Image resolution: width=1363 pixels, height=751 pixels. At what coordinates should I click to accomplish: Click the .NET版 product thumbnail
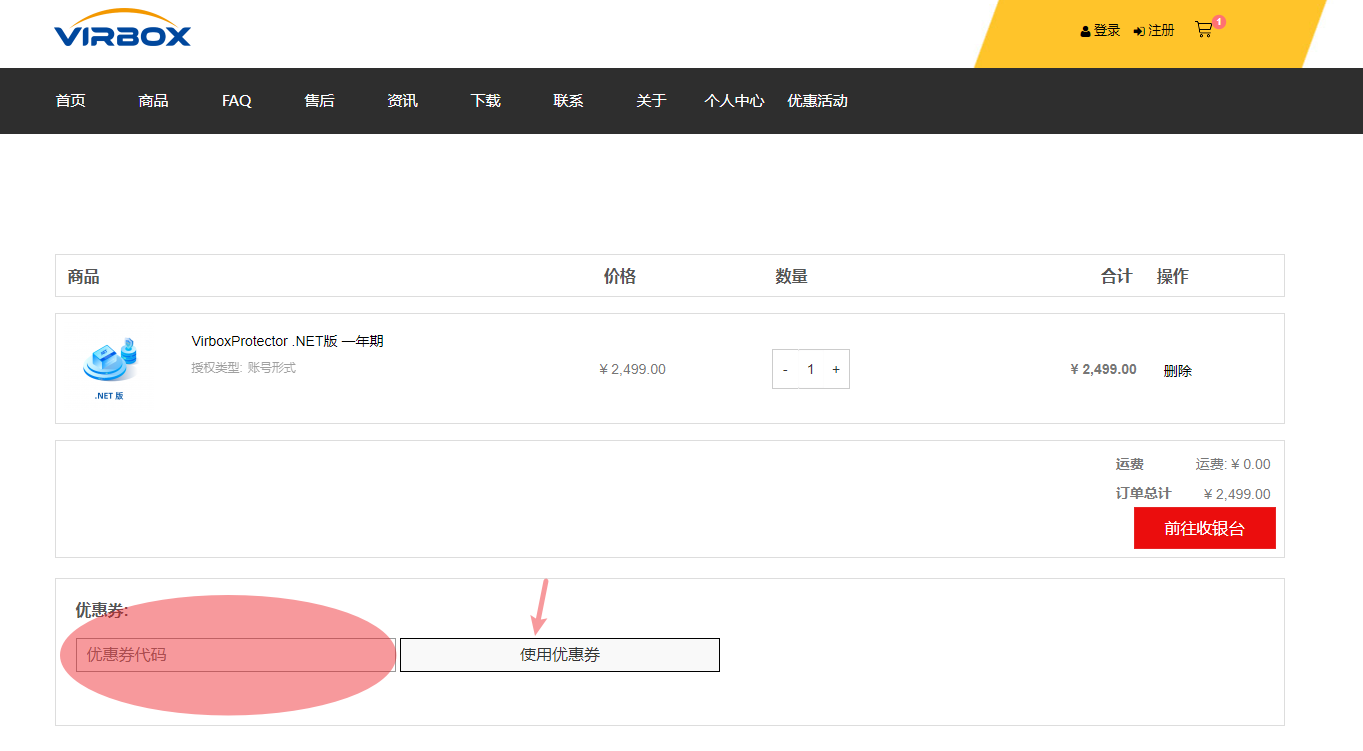[109, 368]
